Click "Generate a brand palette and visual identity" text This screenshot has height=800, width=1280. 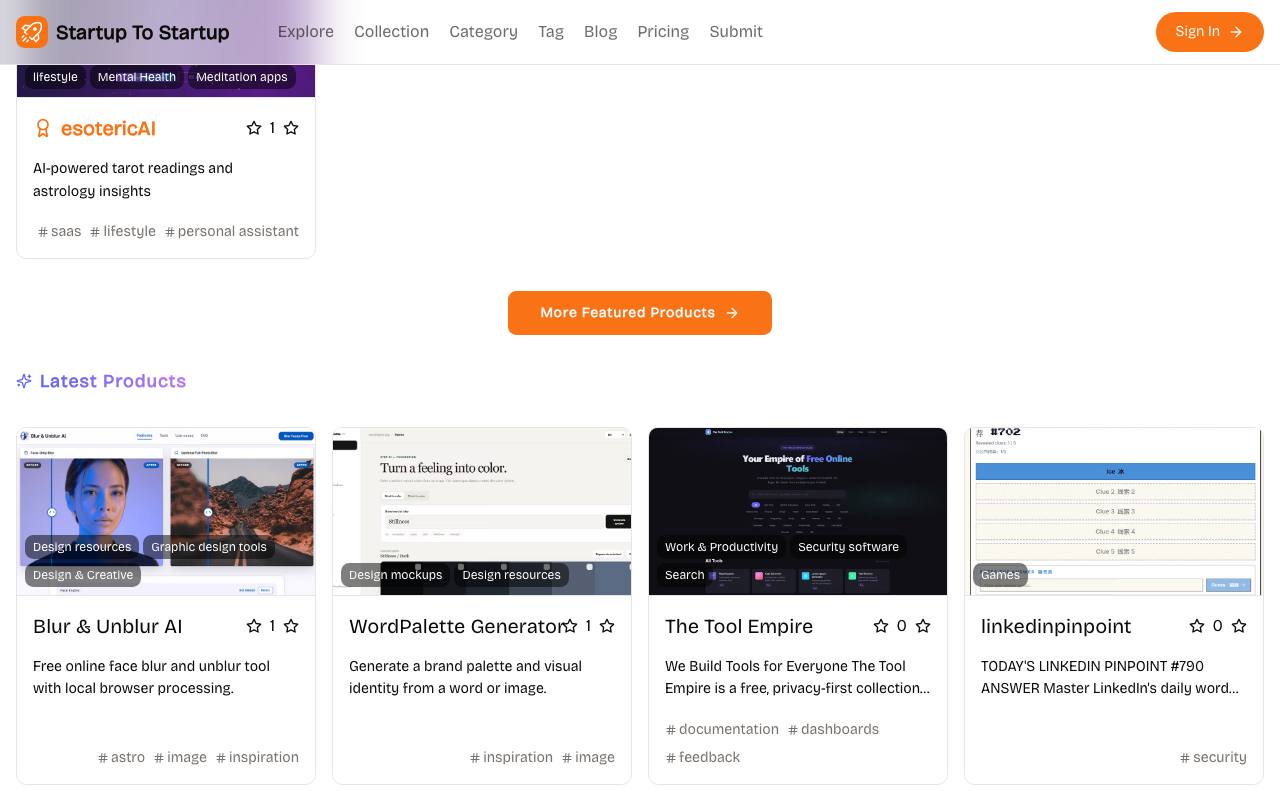click(x=465, y=677)
